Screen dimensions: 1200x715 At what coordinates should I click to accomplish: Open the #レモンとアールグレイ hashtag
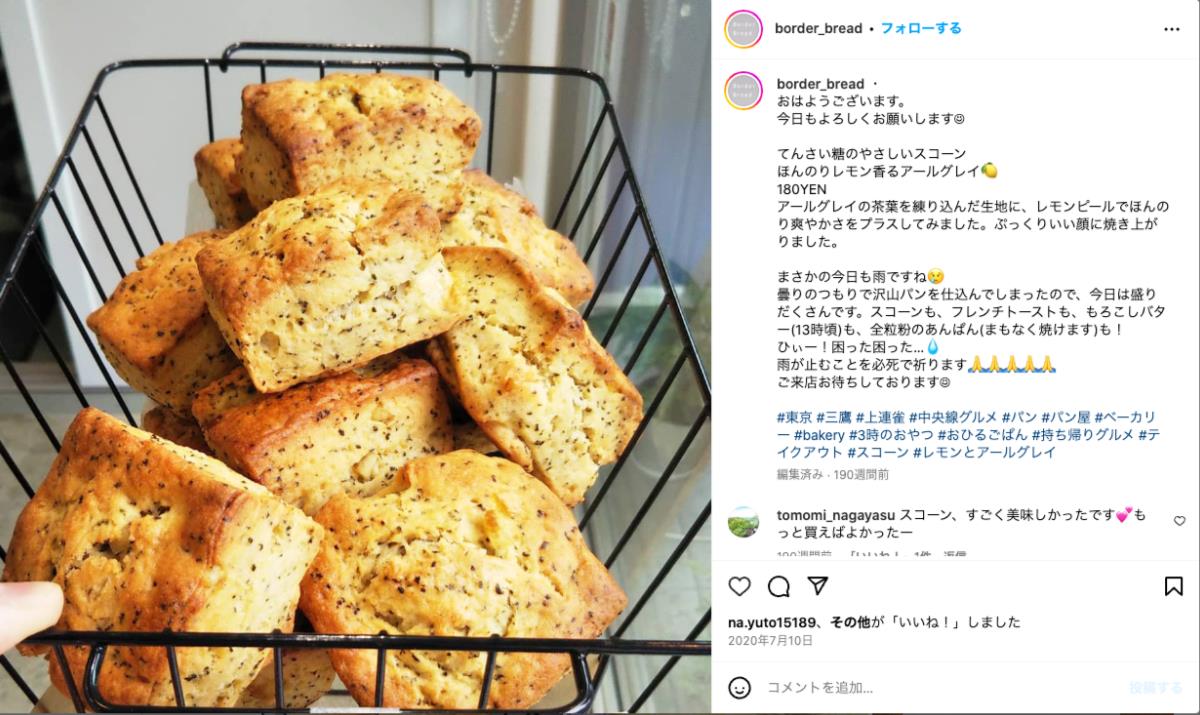point(984,452)
